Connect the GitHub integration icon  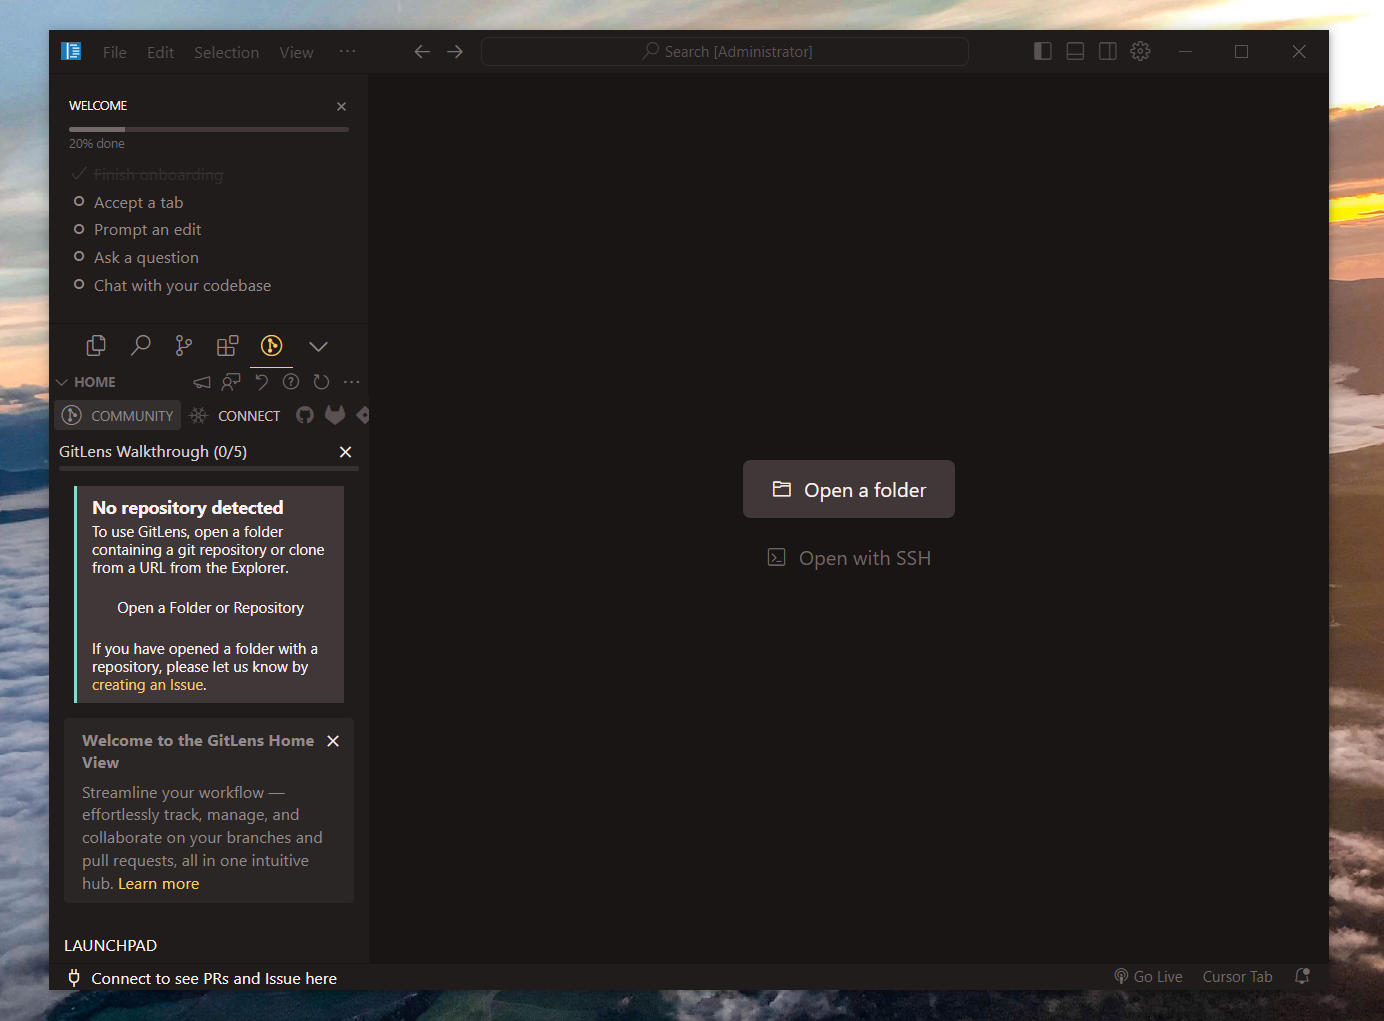pyautogui.click(x=305, y=415)
